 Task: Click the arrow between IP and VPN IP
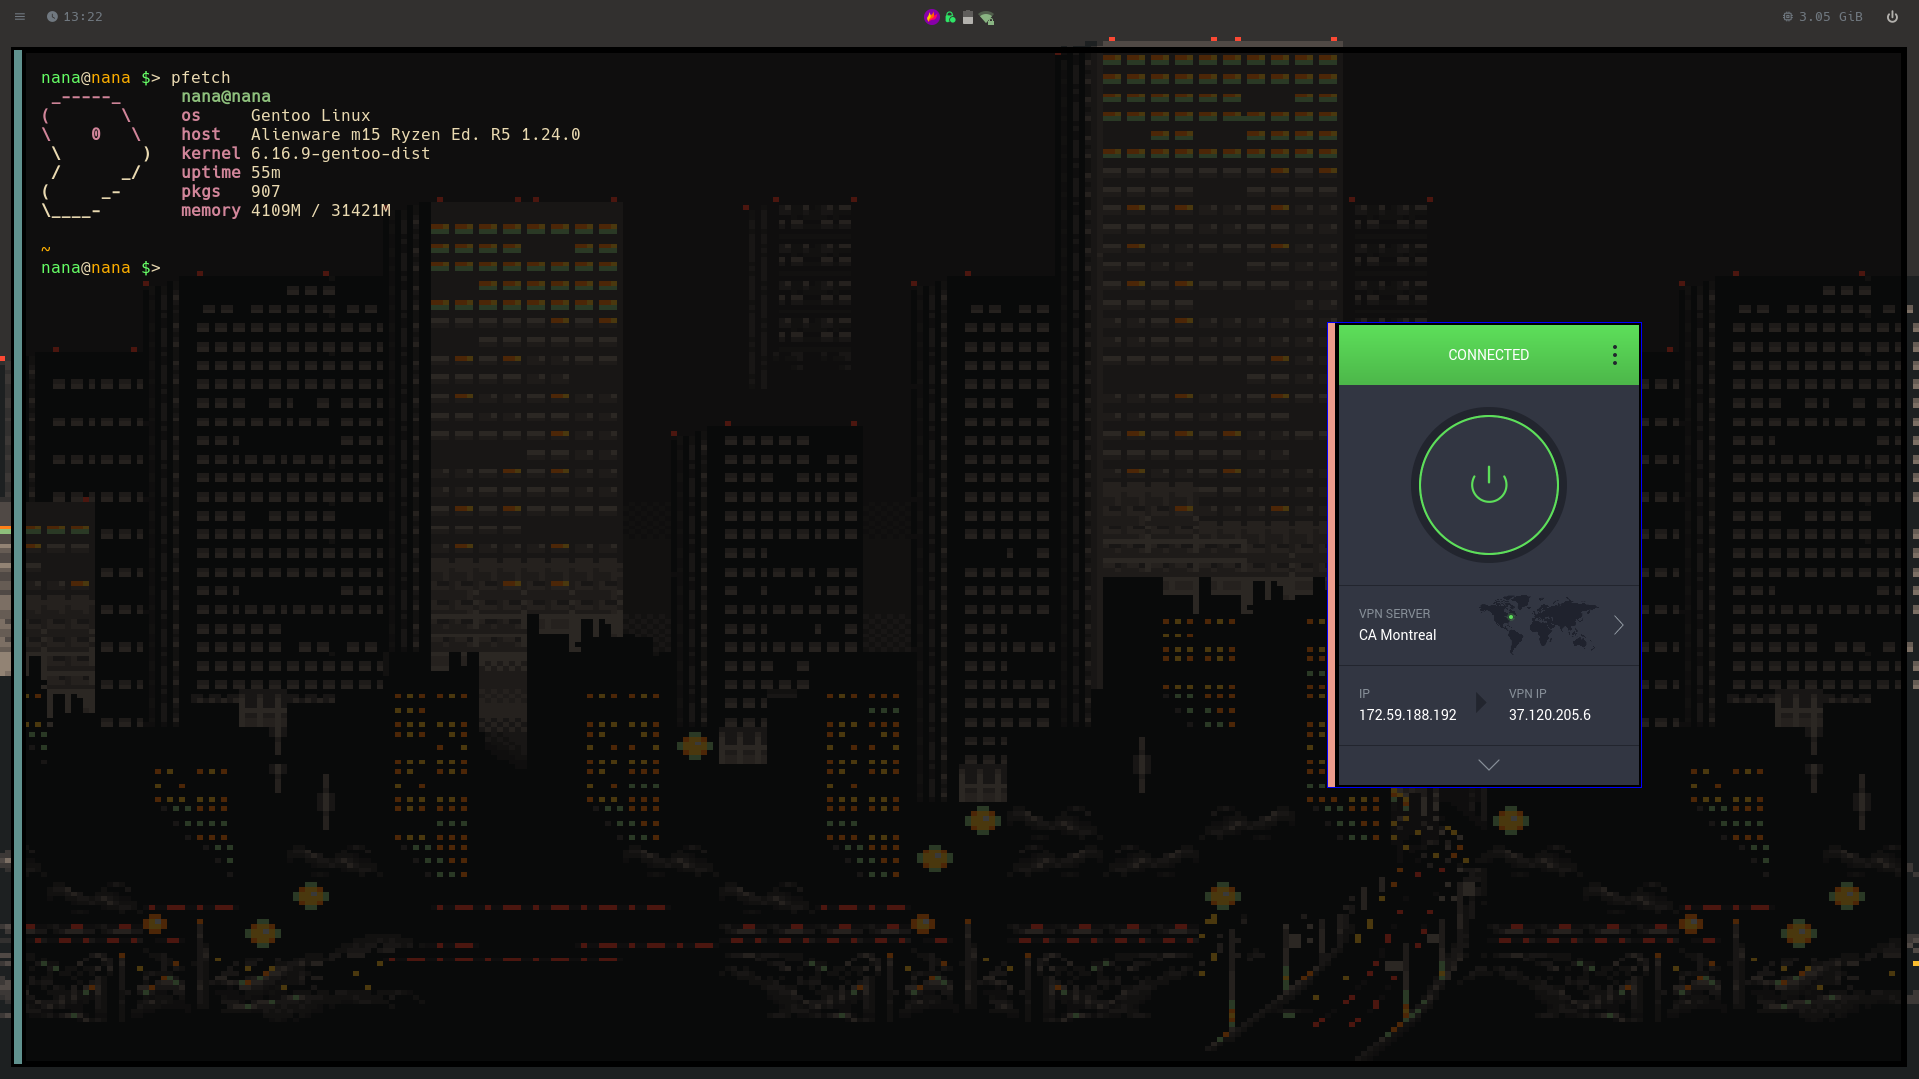1481,703
